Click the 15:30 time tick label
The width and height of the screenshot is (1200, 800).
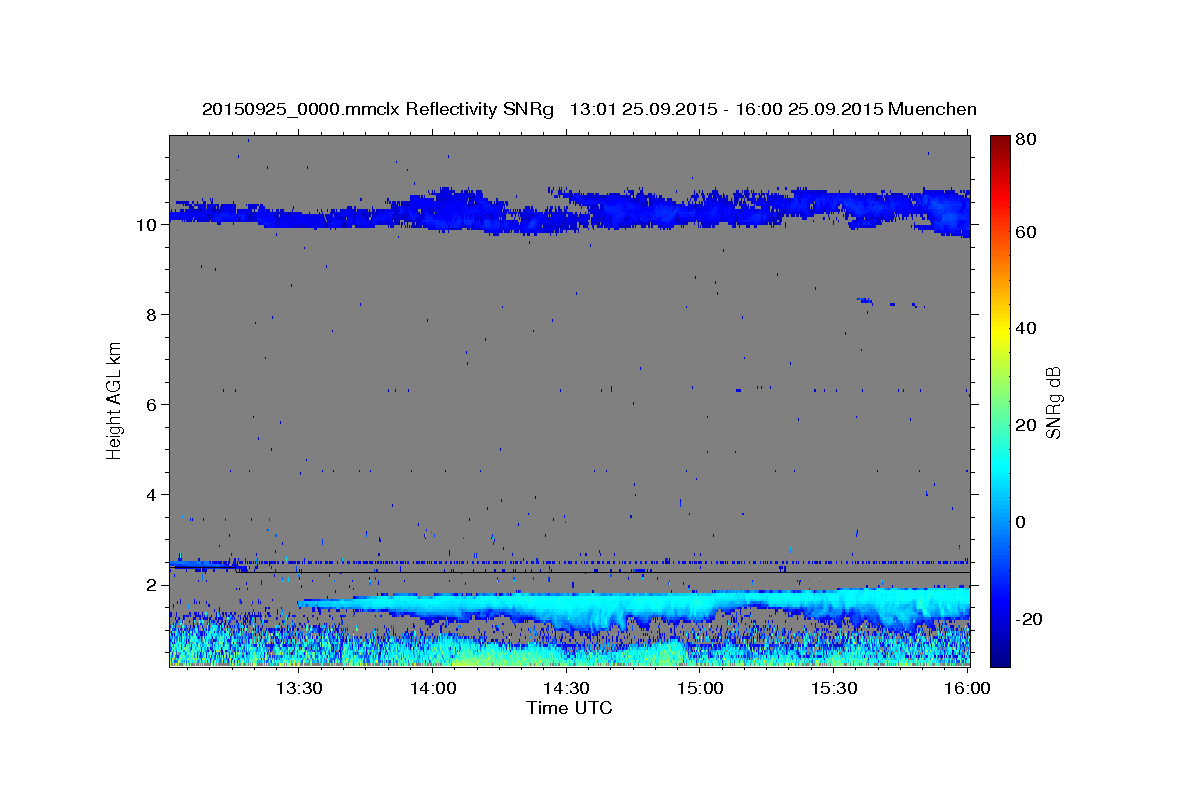(x=834, y=689)
